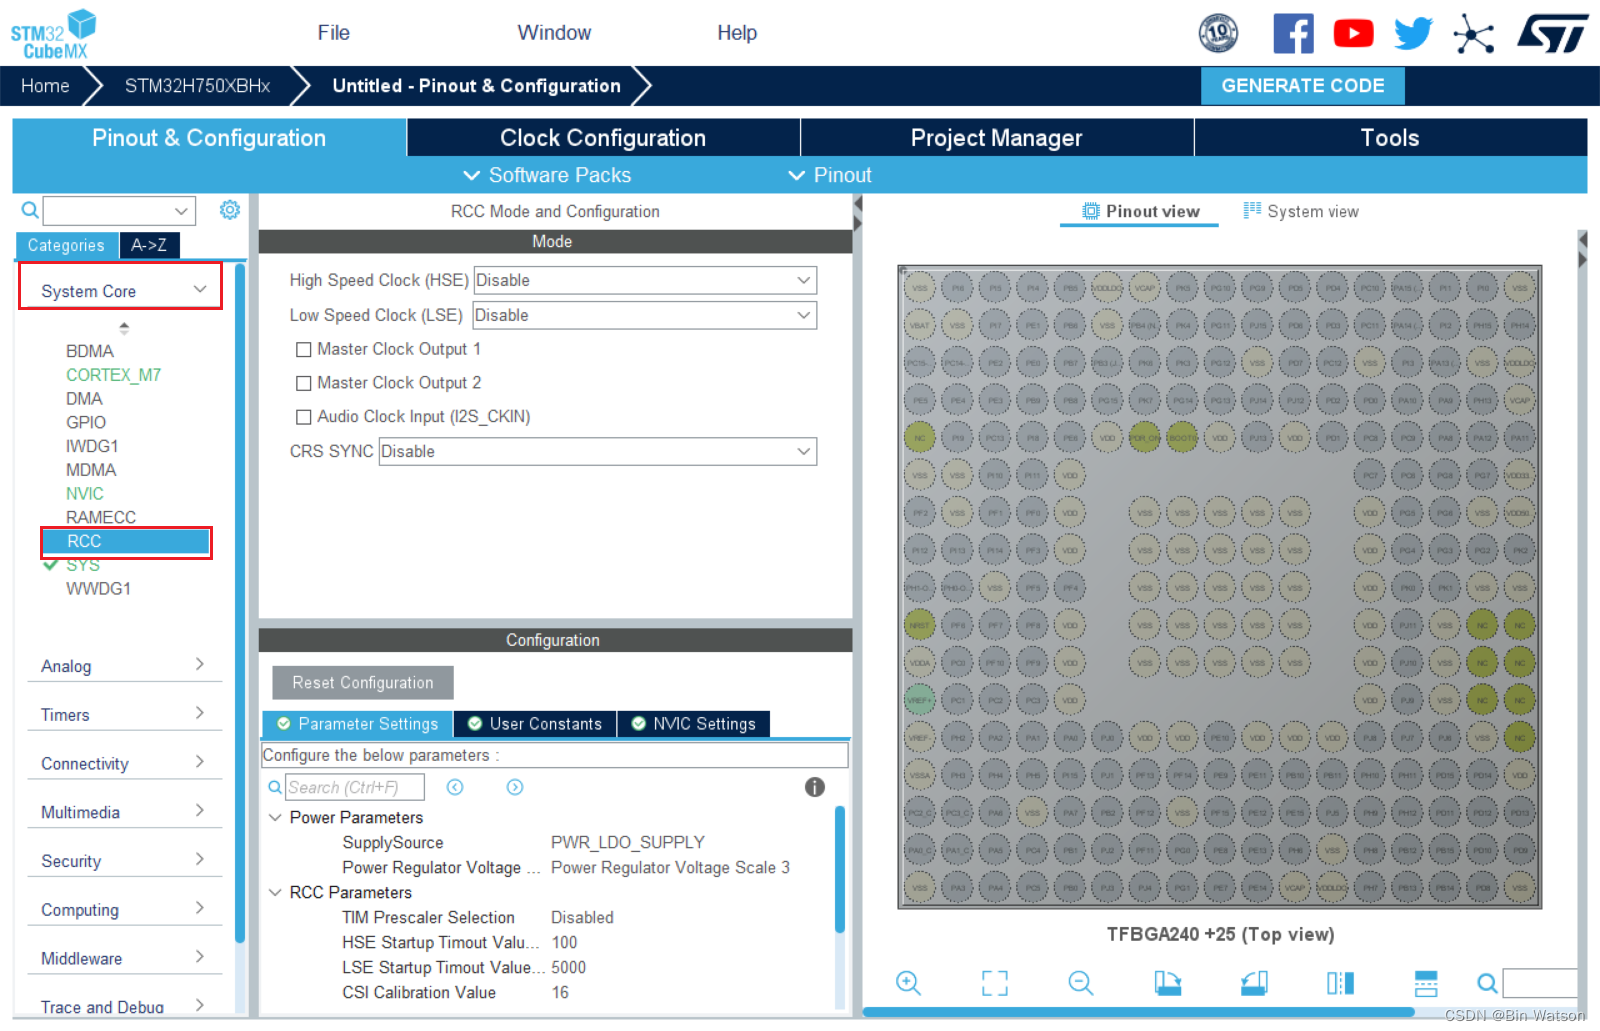This screenshot has height=1031, width=1600.
Task: Click the STM32CubeMX logo
Action: 53,34
